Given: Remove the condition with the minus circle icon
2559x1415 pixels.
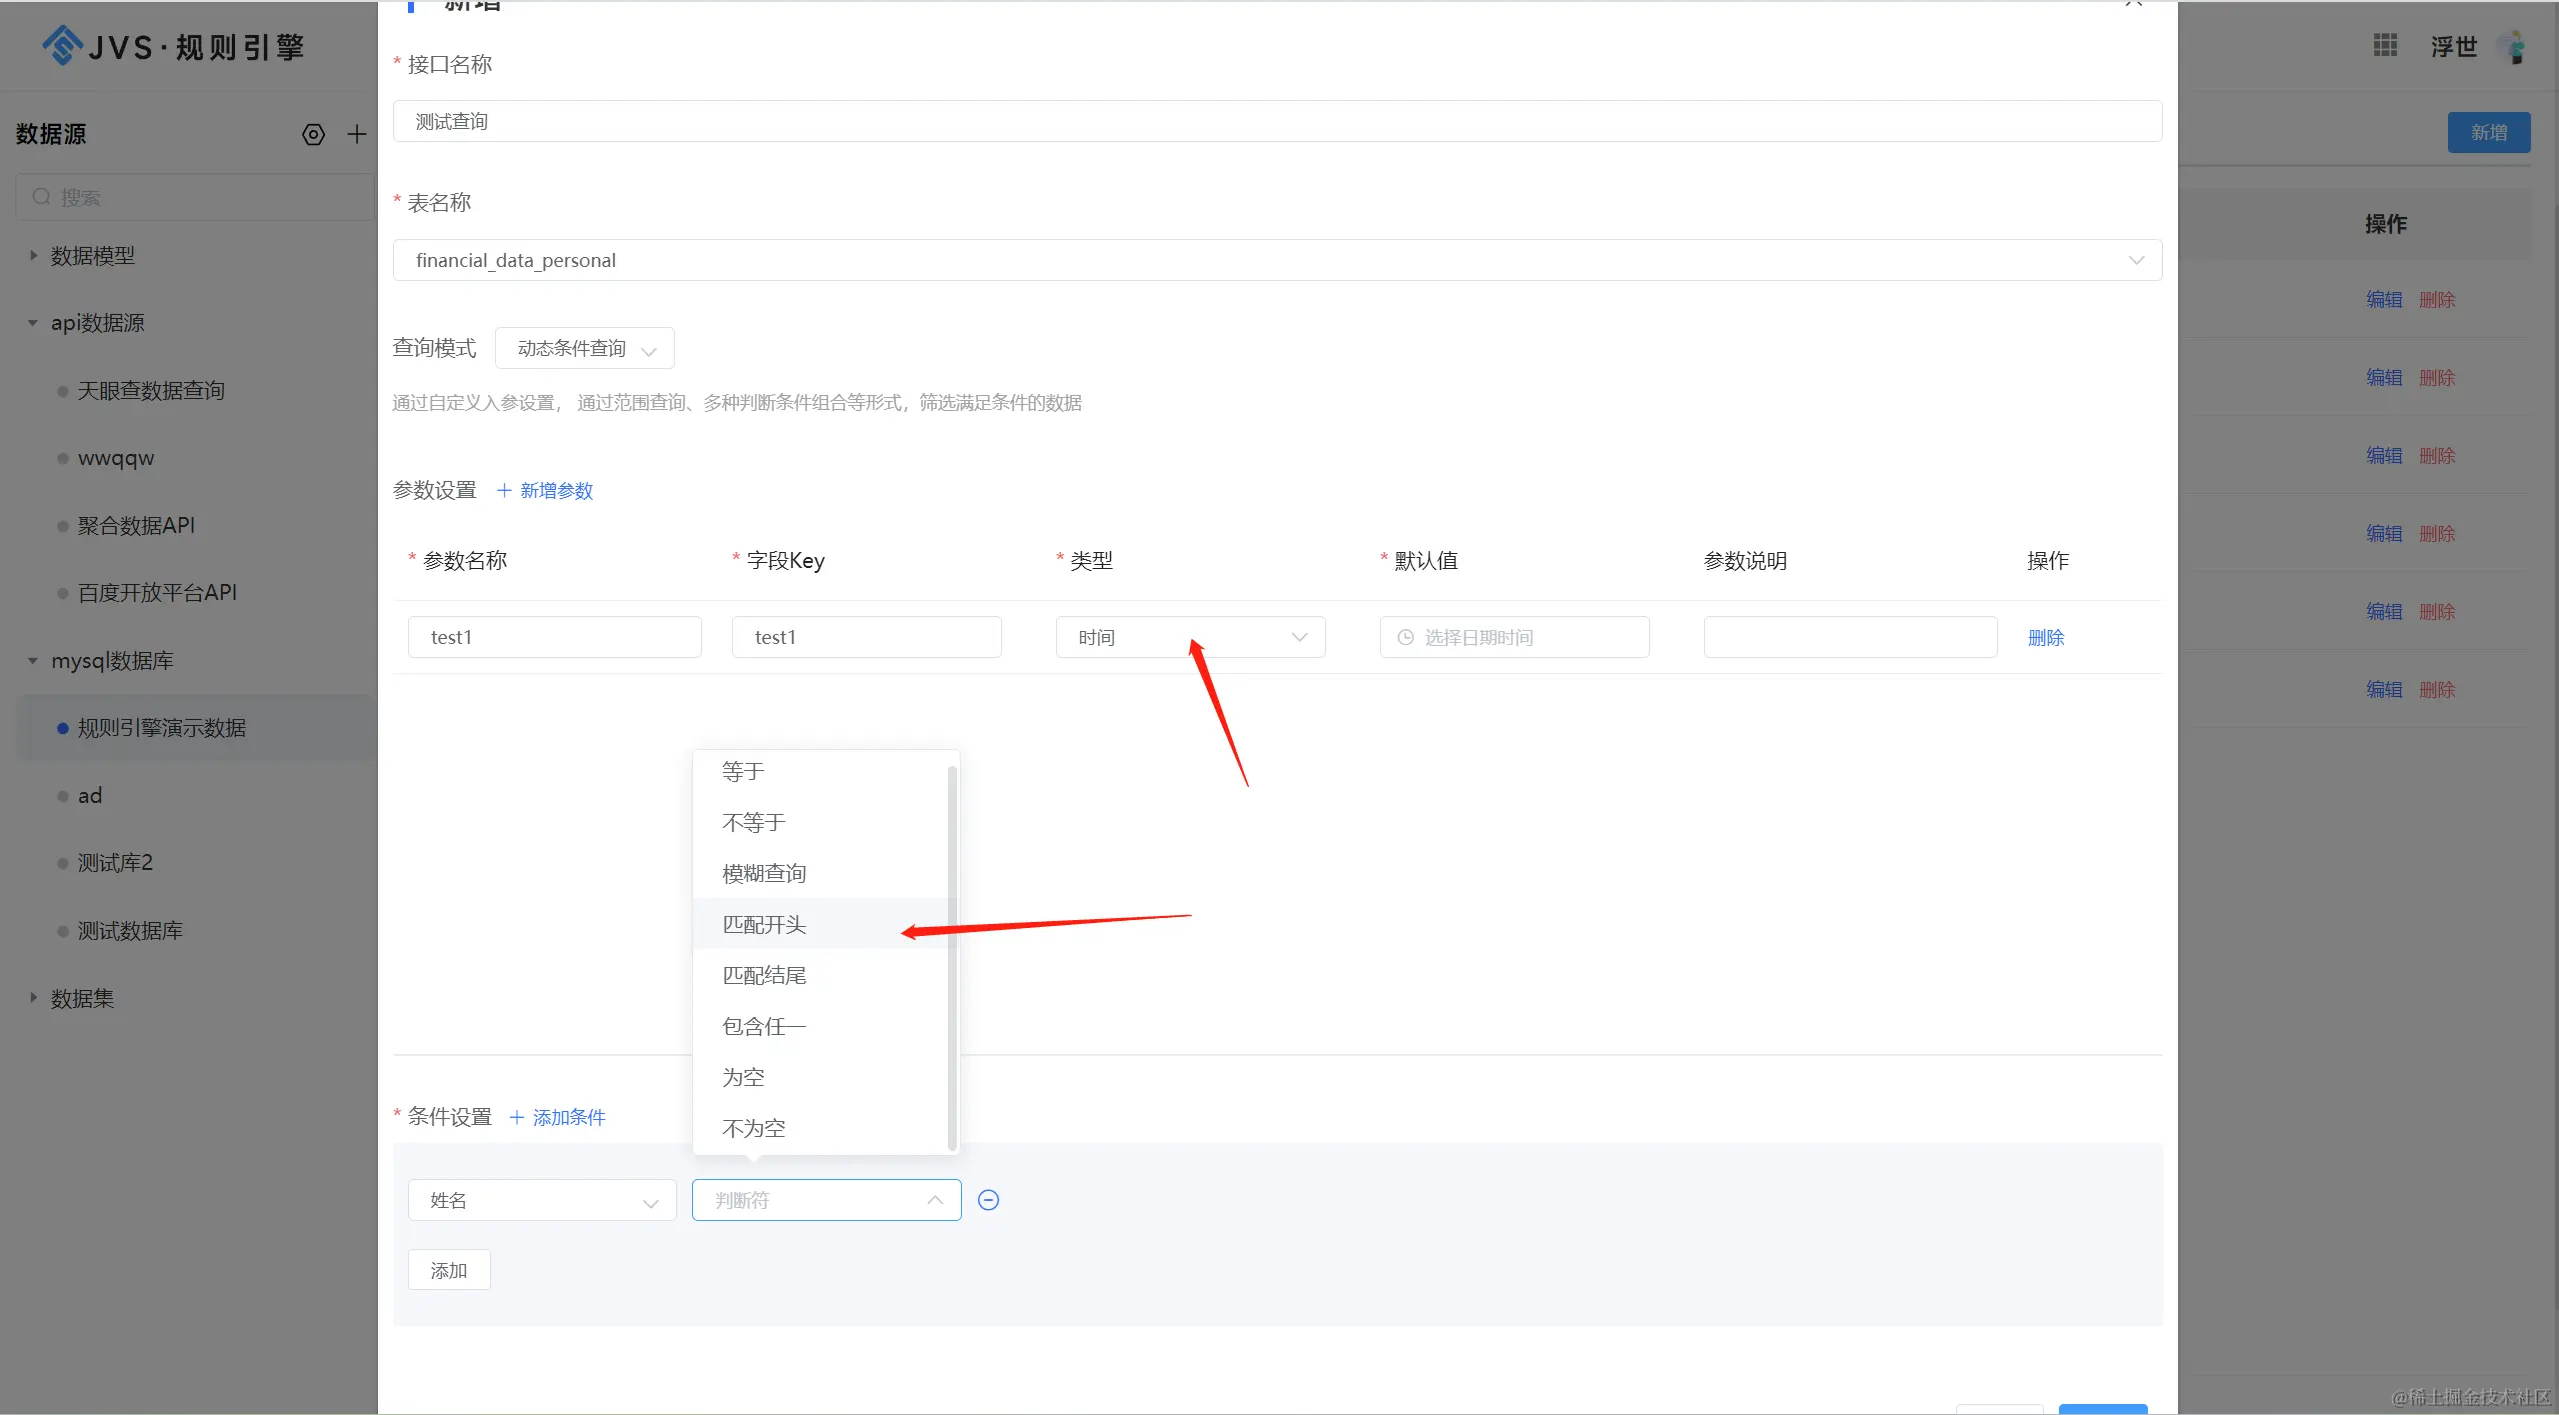Looking at the screenshot, I should pos(988,1200).
